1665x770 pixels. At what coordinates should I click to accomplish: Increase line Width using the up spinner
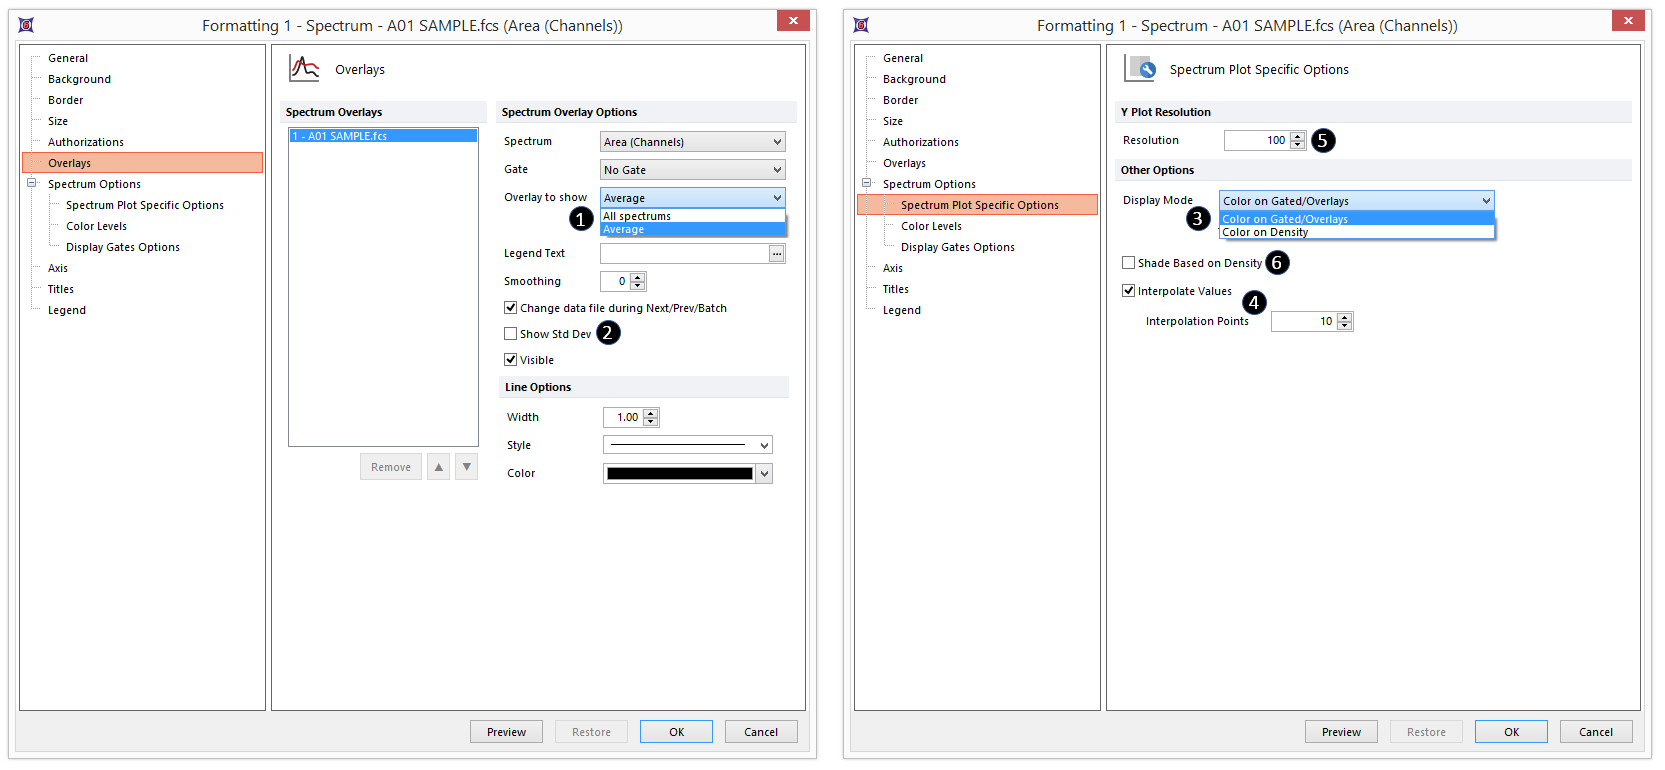pos(651,413)
